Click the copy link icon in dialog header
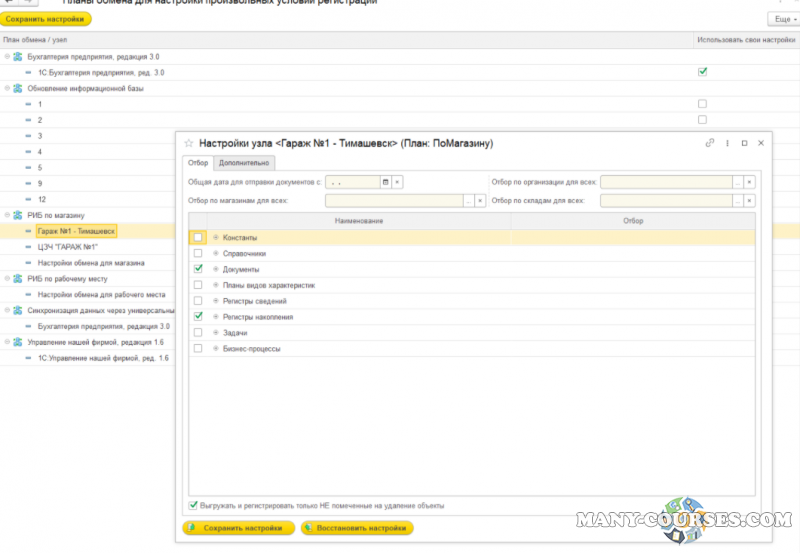This screenshot has width=800, height=553. (x=710, y=143)
